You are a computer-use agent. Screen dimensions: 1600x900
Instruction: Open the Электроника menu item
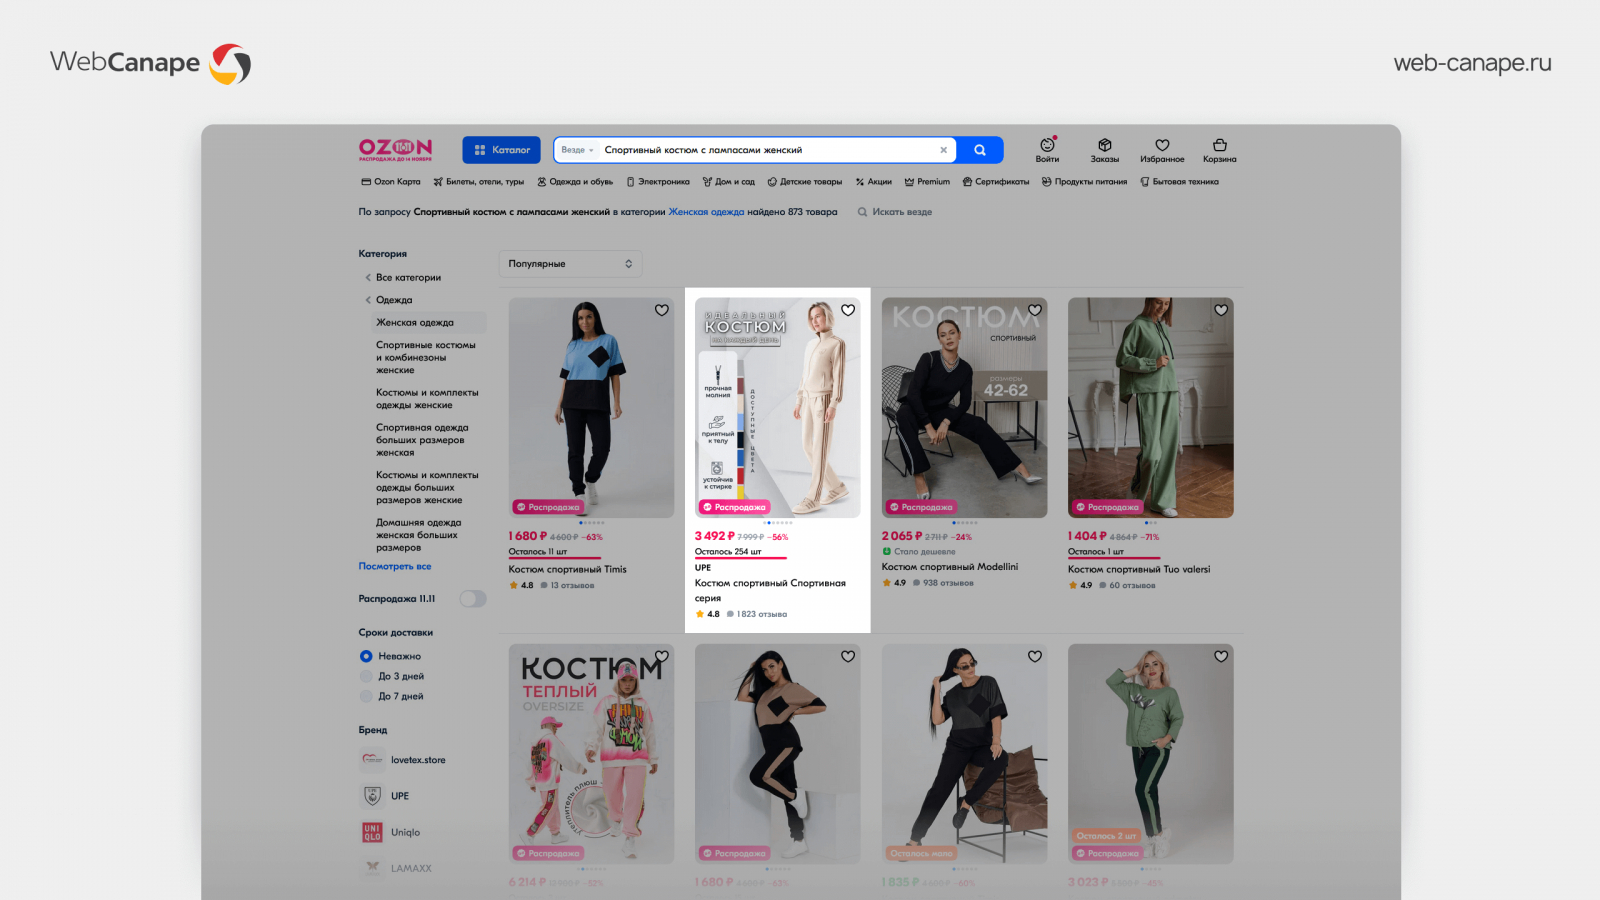coord(658,182)
